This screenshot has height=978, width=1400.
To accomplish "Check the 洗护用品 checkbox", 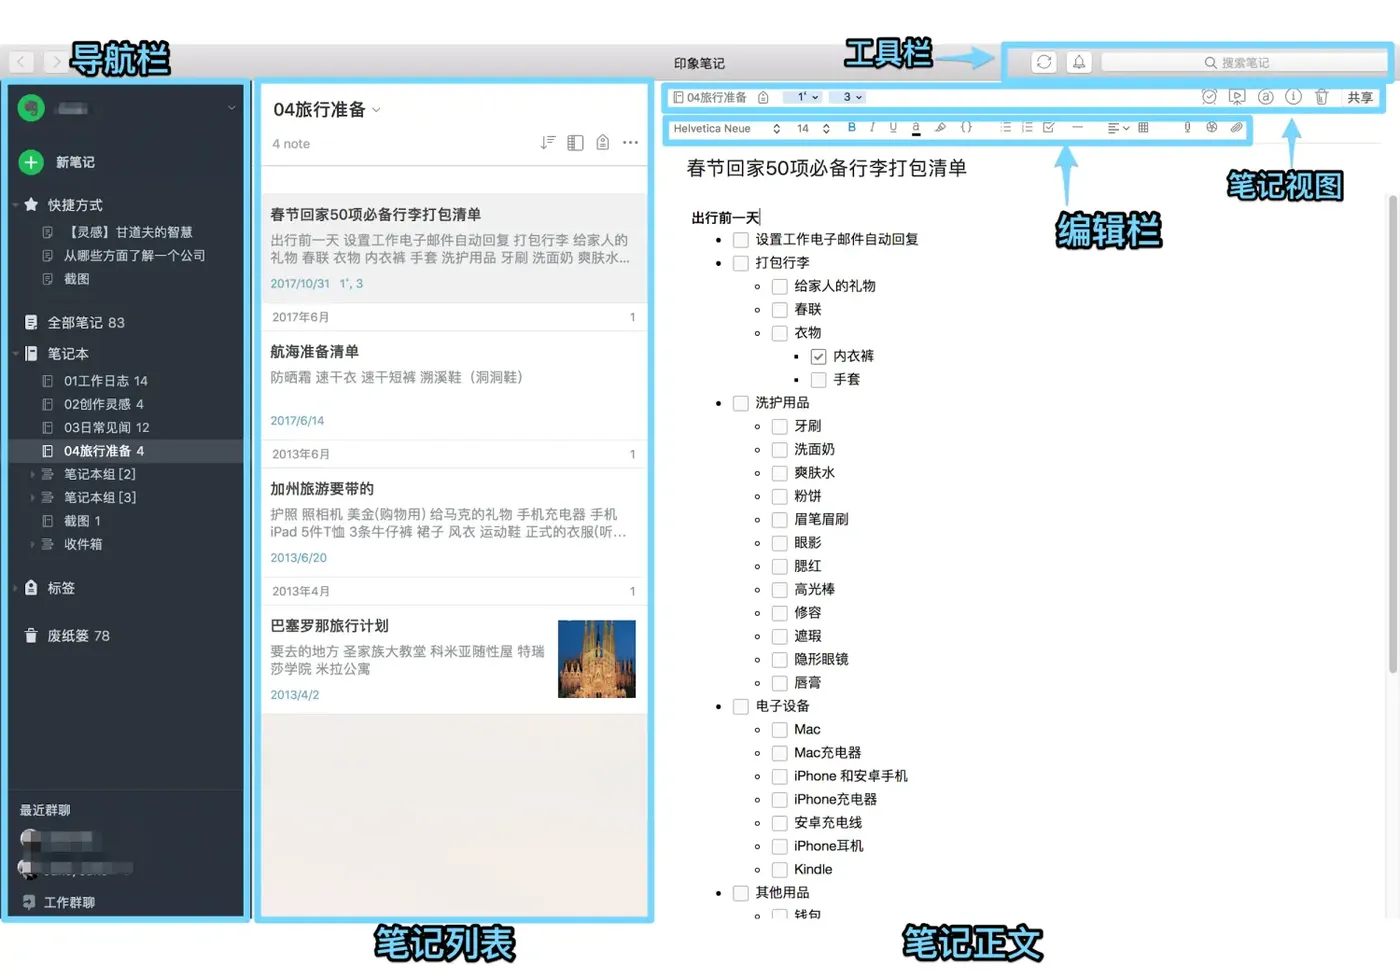I will (741, 403).
